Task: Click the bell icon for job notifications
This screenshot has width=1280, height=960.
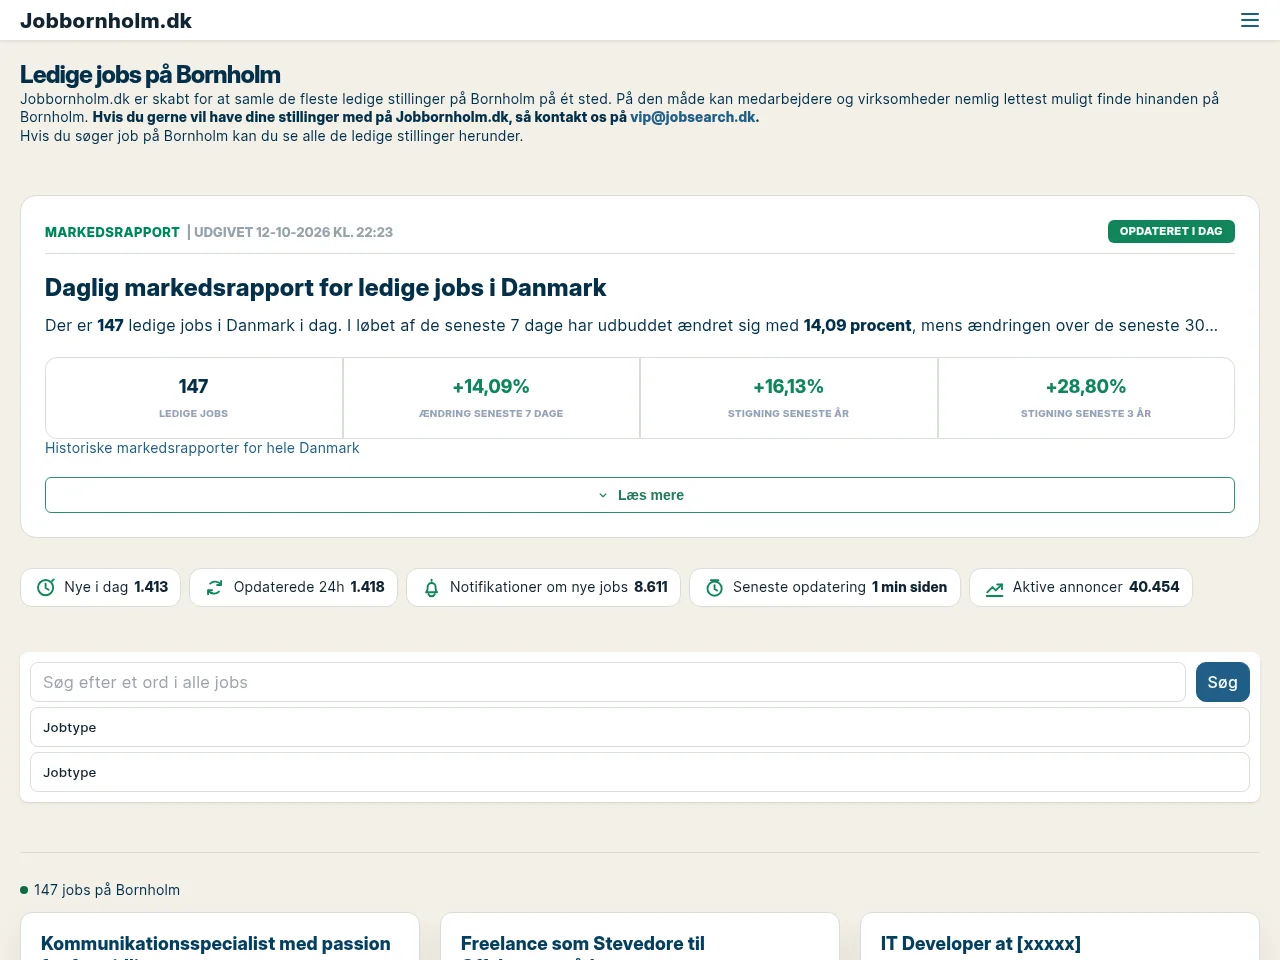Action: (431, 588)
